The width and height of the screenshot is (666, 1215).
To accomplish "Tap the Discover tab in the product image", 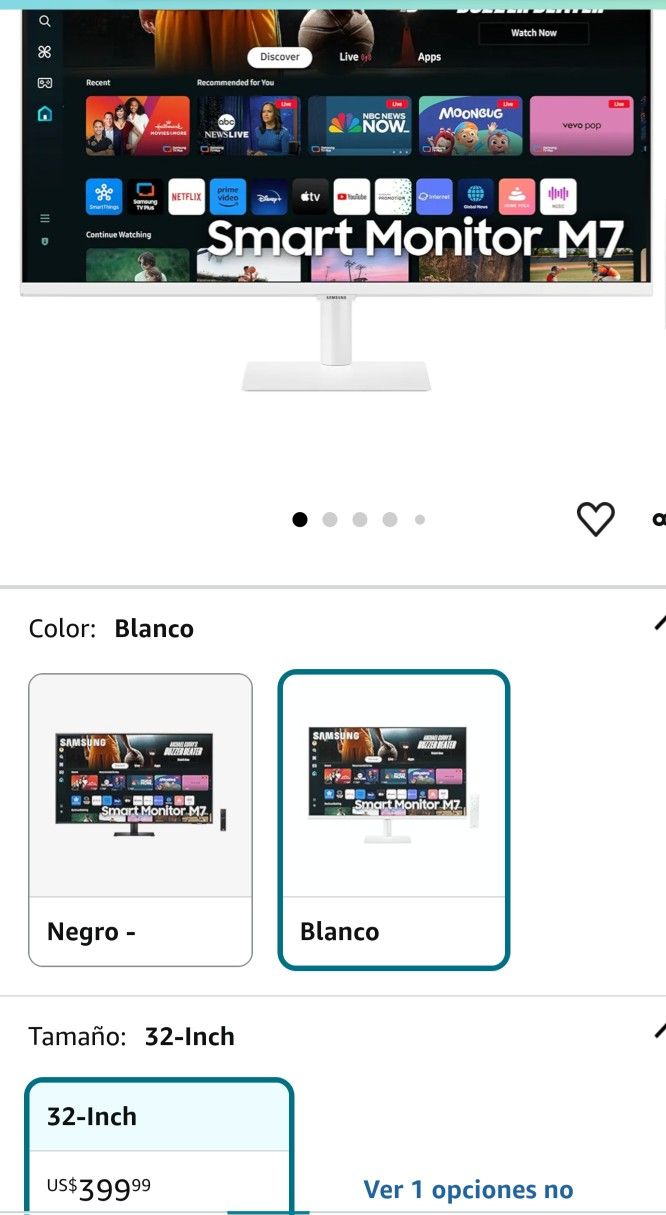I will point(279,57).
